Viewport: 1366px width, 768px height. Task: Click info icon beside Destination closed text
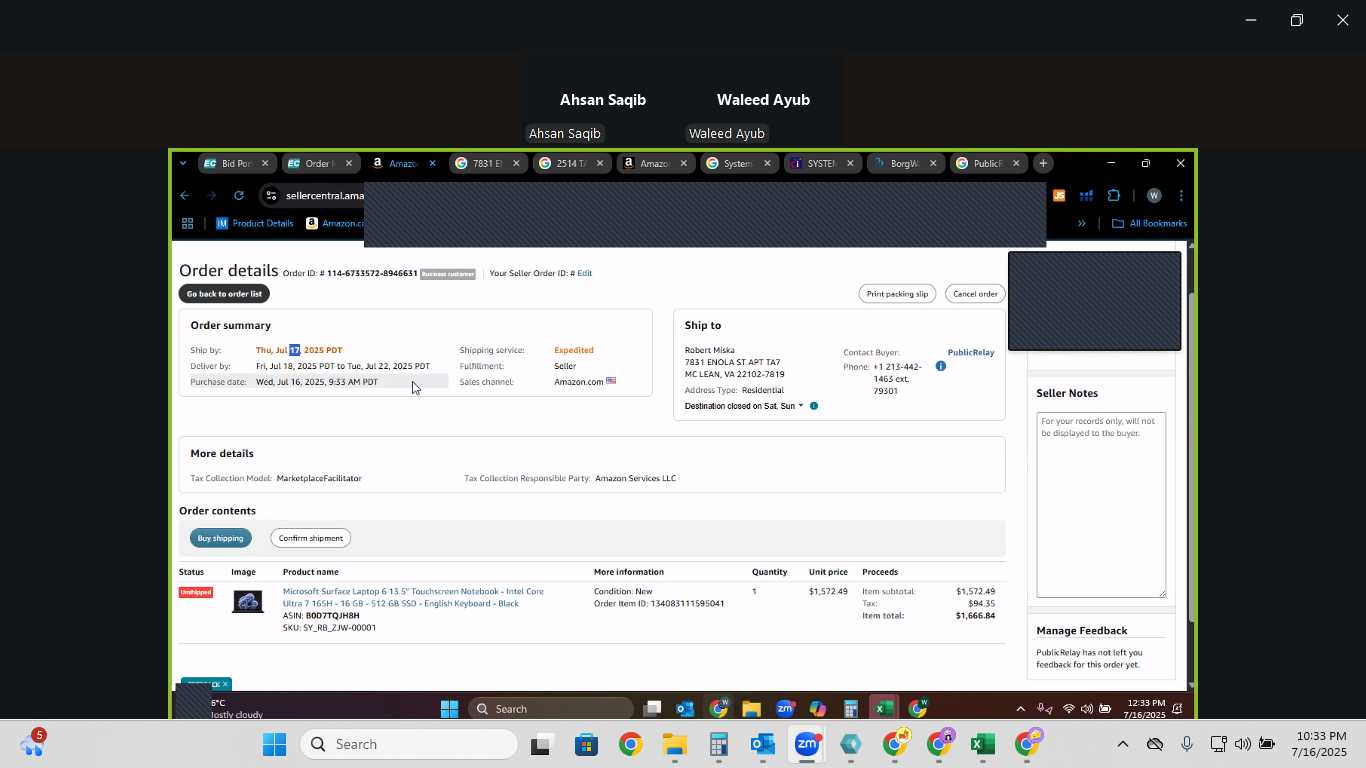814,406
